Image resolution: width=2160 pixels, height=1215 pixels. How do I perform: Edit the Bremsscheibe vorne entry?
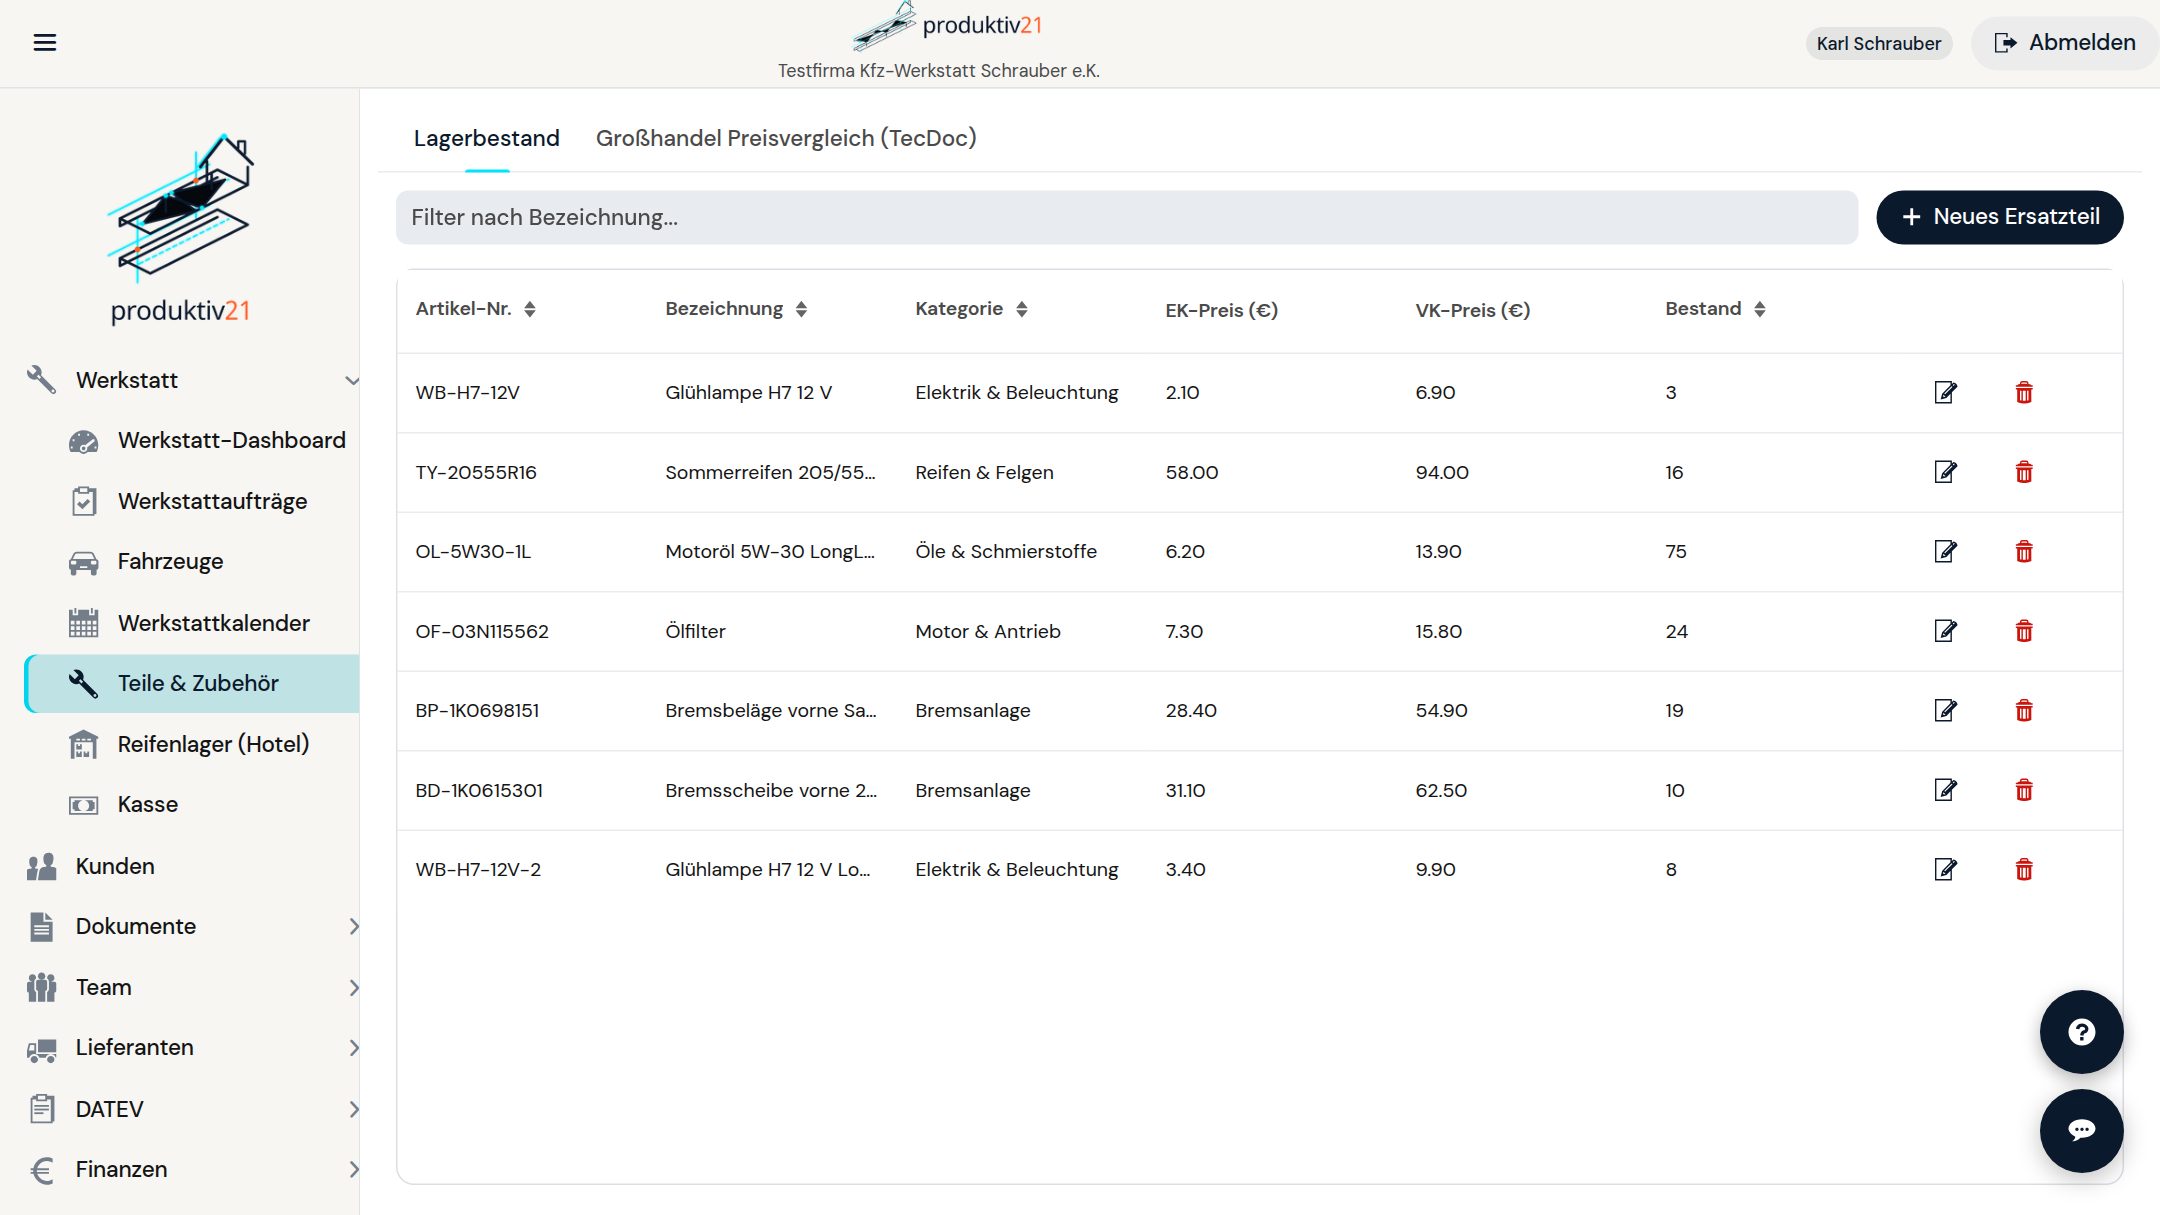tap(1945, 790)
